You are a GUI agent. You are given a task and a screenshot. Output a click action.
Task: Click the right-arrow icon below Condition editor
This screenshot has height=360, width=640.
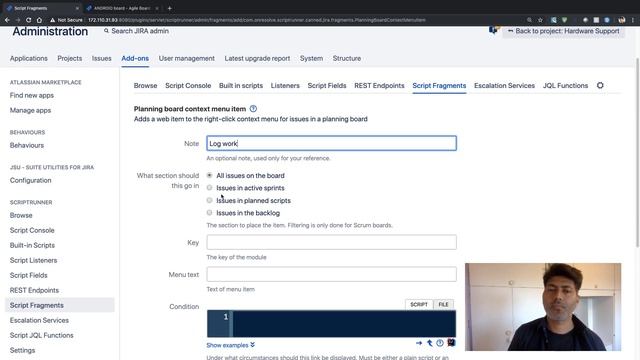(419, 343)
